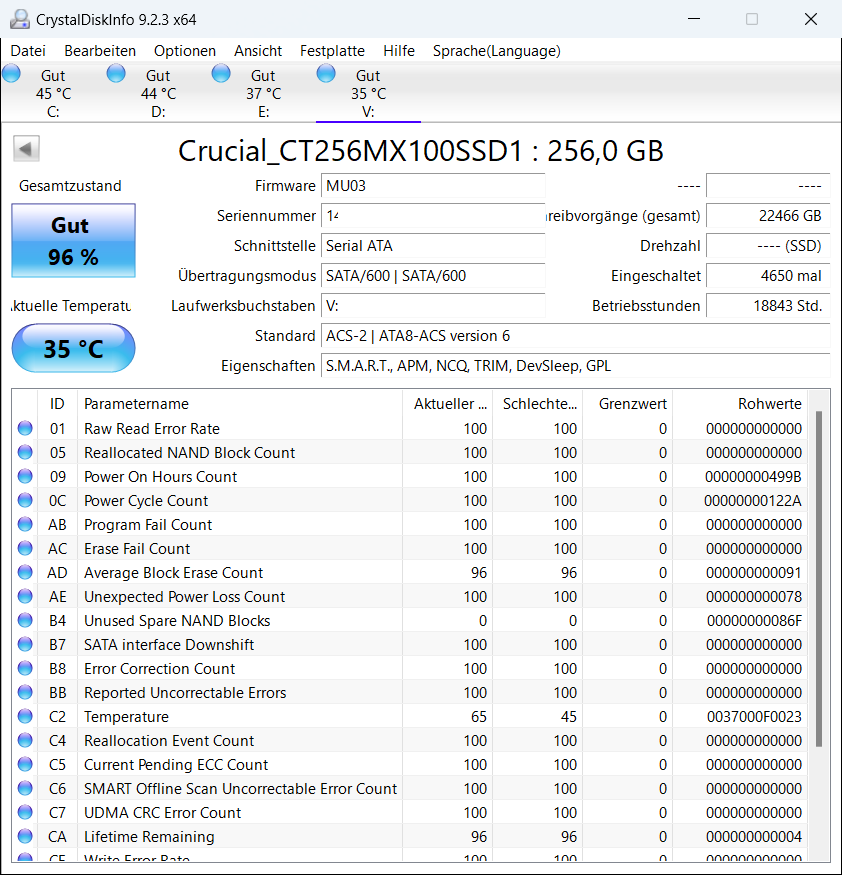Click drive E: status indicator icon

(x=221, y=72)
